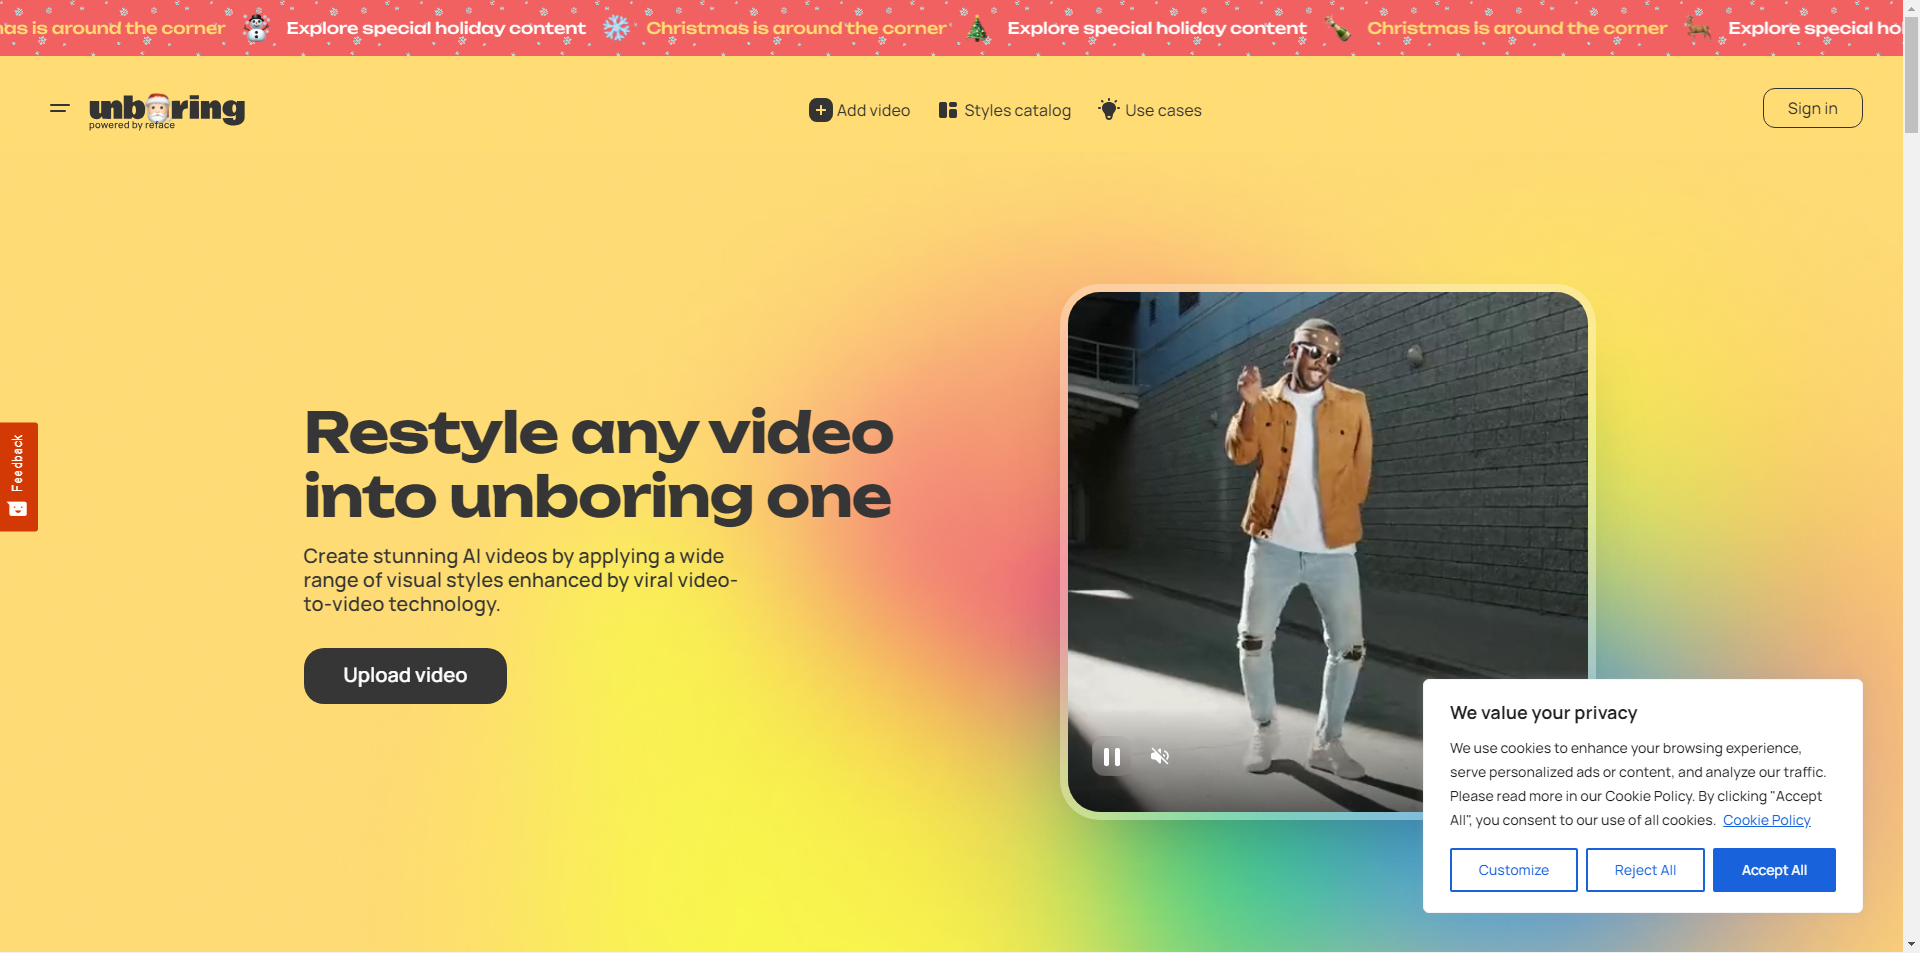Click the page scrollbar up arrow

pos(1911,9)
